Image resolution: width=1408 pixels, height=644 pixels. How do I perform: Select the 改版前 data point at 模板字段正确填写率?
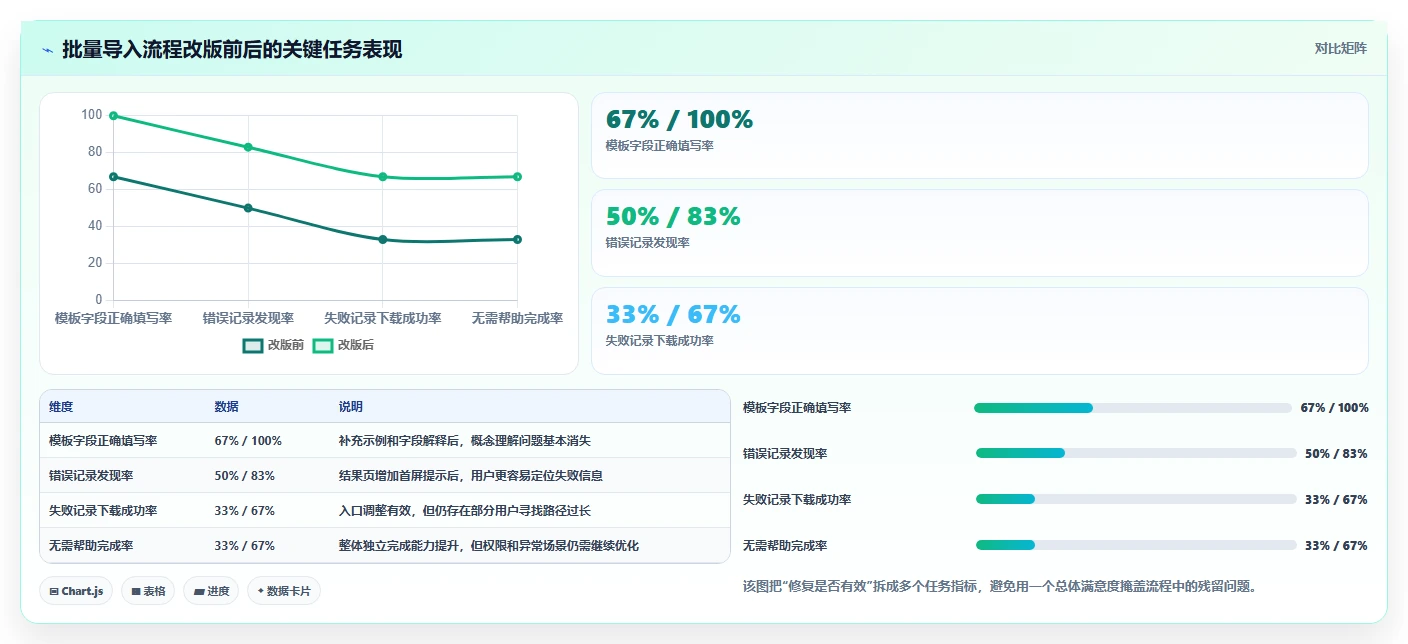(113, 177)
